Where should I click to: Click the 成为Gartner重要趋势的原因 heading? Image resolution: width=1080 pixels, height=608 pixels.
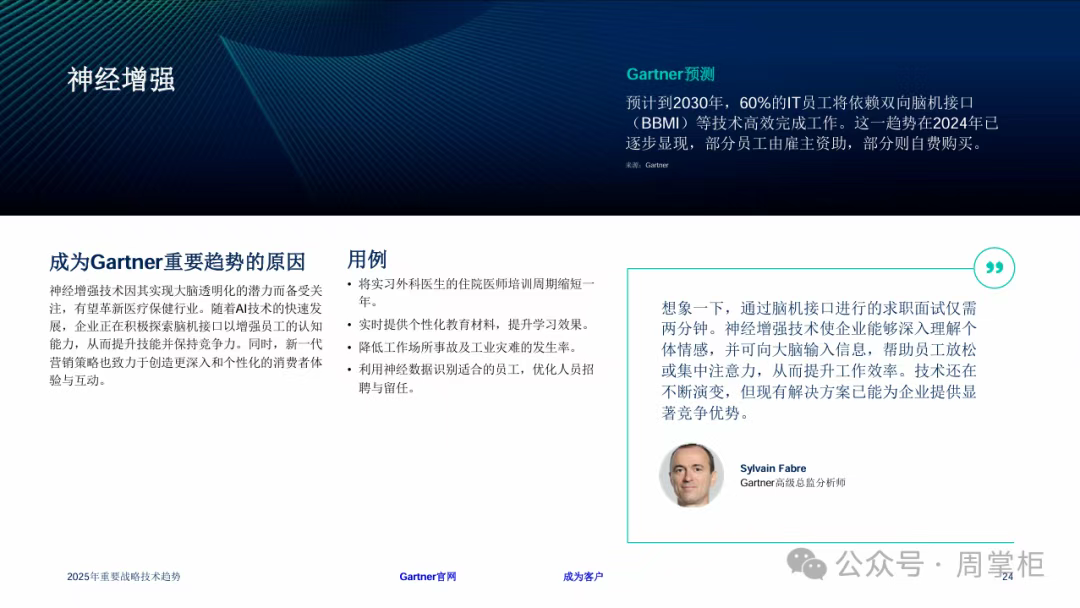click(x=177, y=262)
